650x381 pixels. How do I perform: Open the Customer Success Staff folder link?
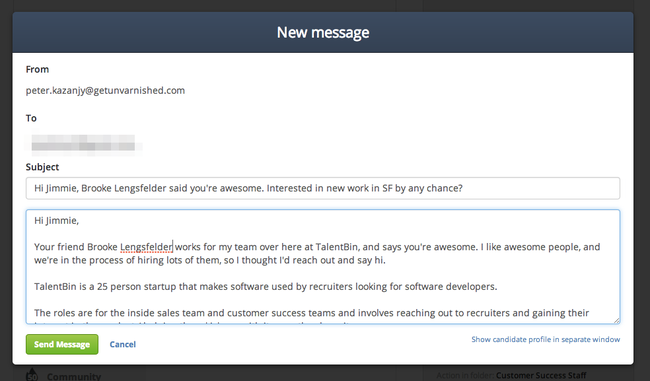(541, 375)
